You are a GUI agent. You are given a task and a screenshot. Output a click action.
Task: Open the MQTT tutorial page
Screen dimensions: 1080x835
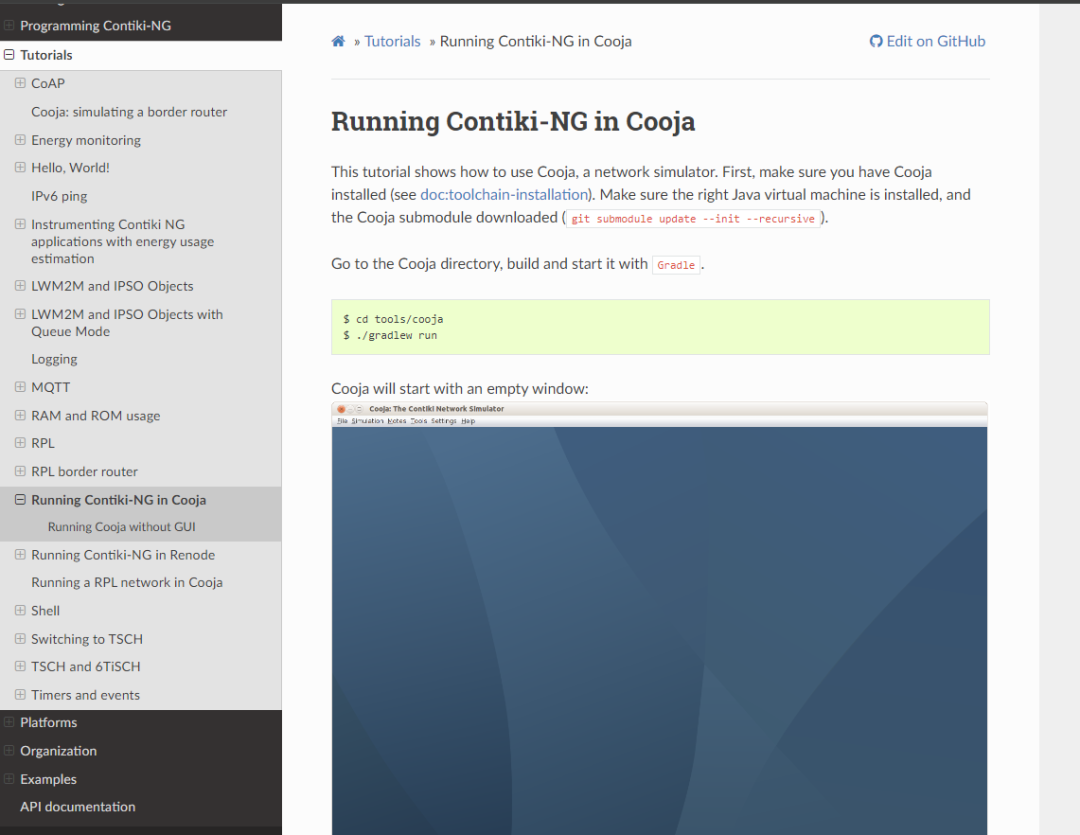coord(50,387)
